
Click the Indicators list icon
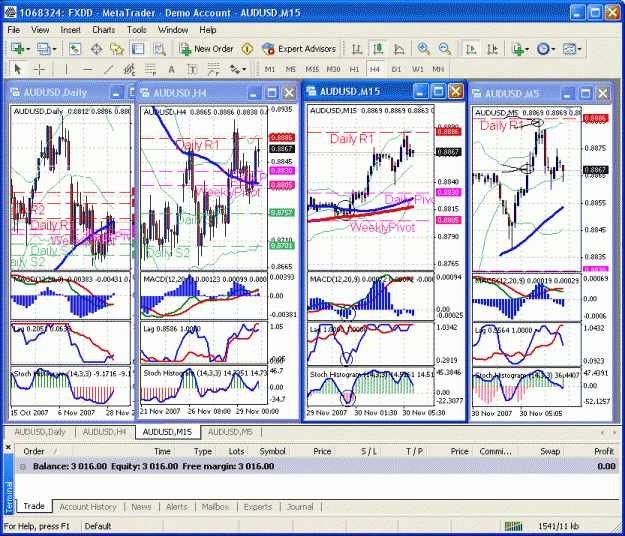pos(518,49)
